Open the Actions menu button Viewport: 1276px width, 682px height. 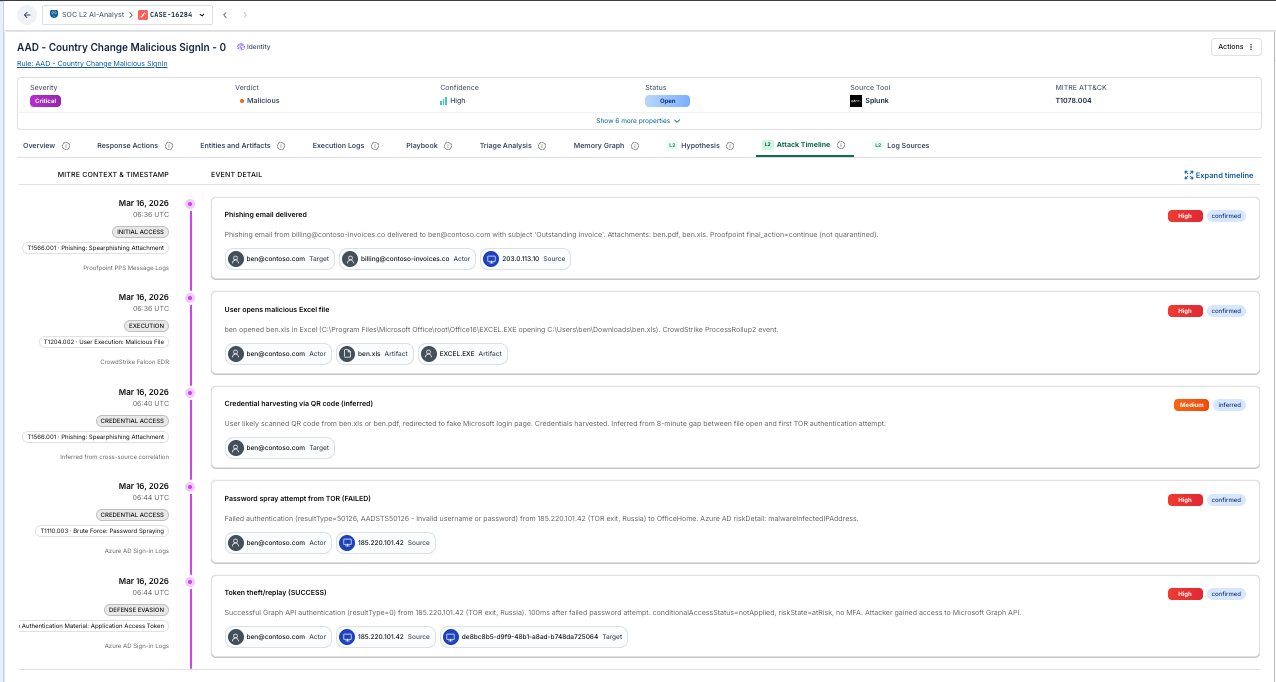[1236, 47]
